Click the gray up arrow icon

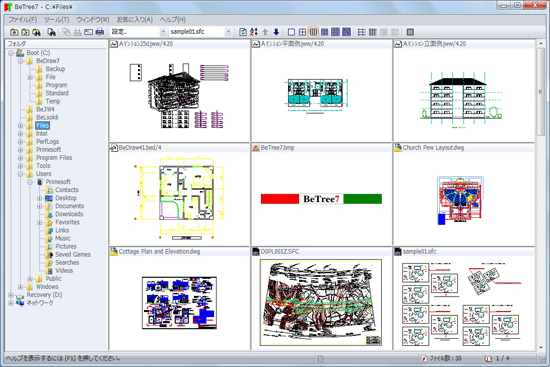click(265, 32)
